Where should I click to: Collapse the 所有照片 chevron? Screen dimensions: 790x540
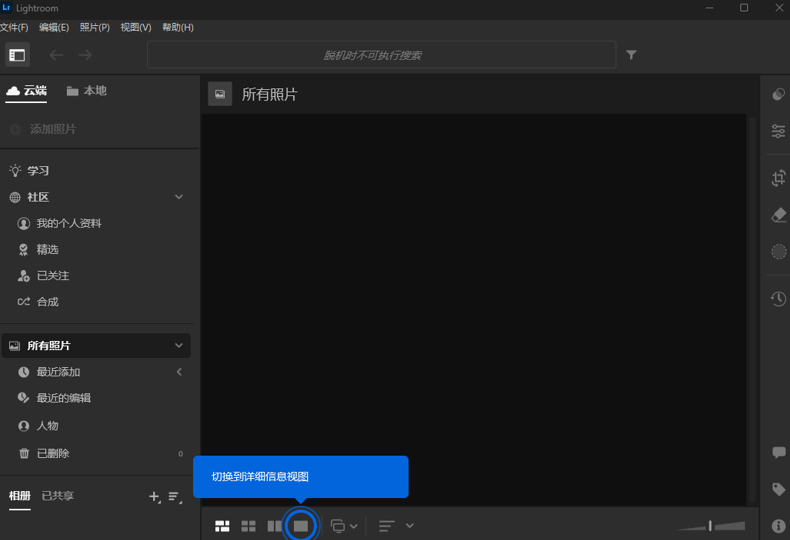[179, 346]
